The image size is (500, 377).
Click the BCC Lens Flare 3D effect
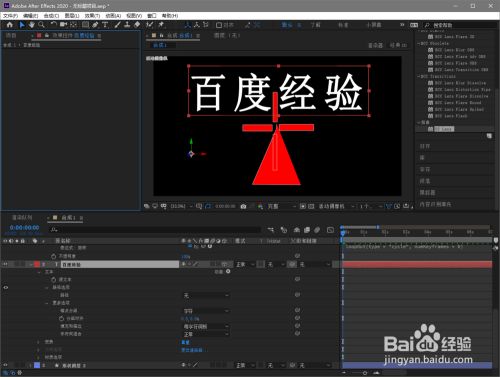click(455, 37)
